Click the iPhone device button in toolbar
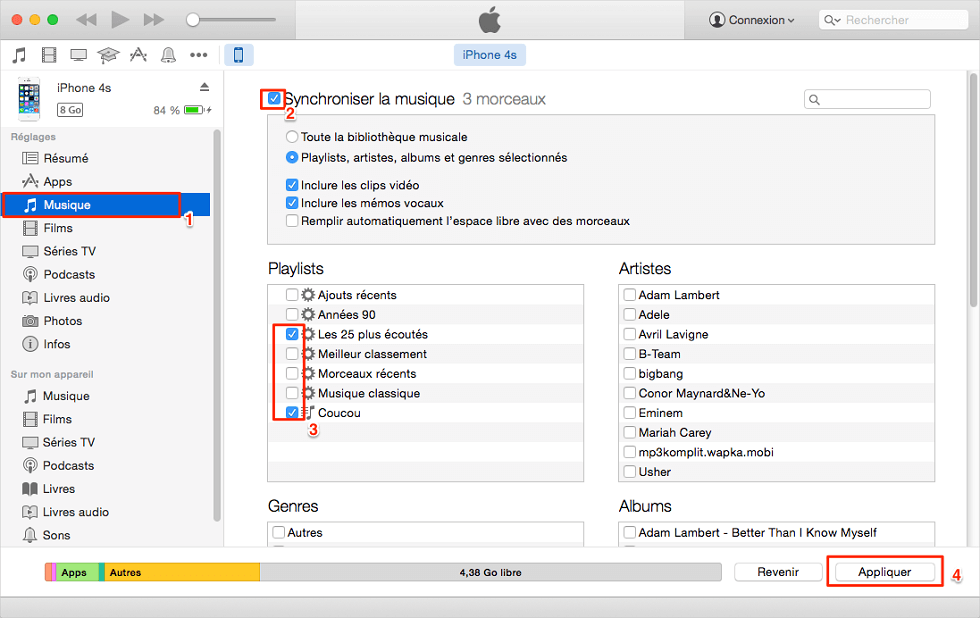 [238, 55]
